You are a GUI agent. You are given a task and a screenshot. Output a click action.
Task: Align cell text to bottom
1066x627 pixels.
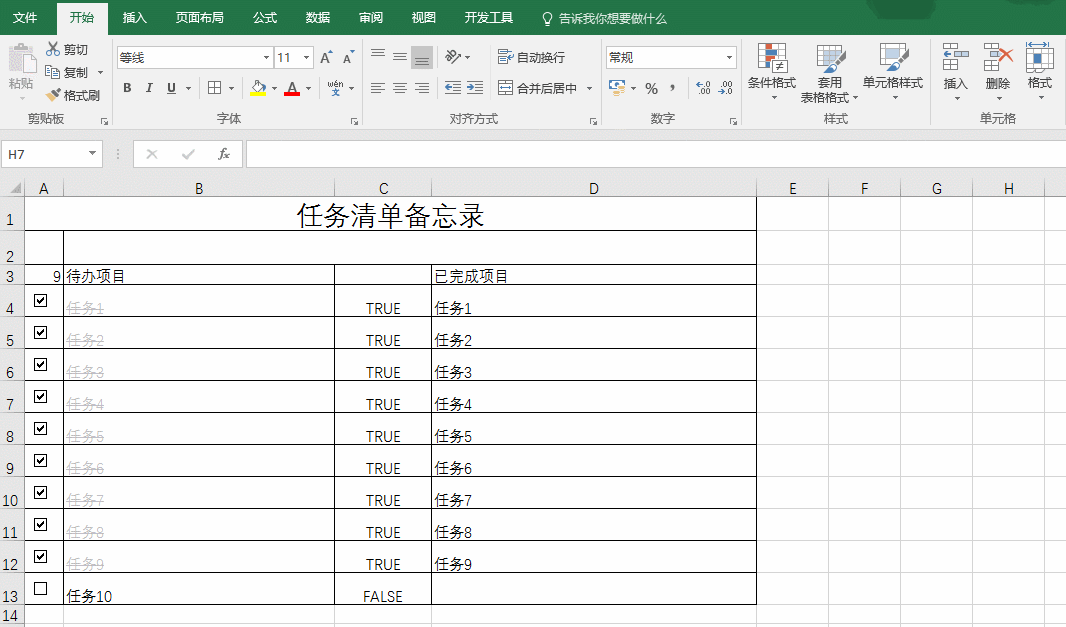422,58
